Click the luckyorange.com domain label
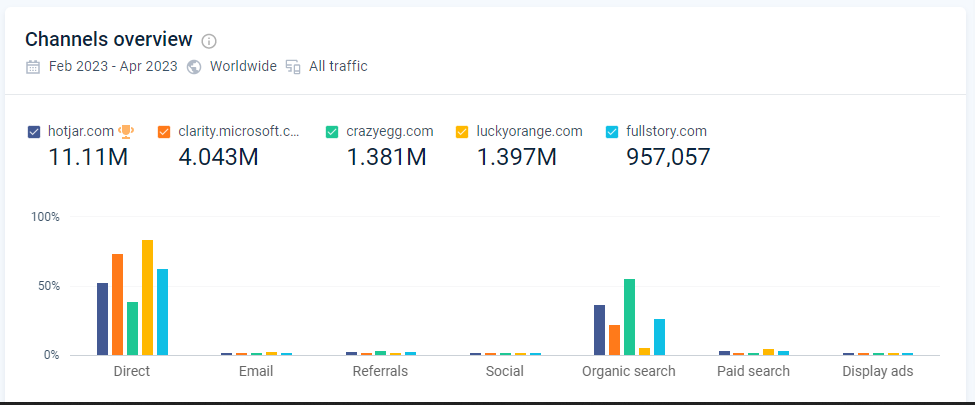Viewport: 975px width, 405px height. point(529,131)
